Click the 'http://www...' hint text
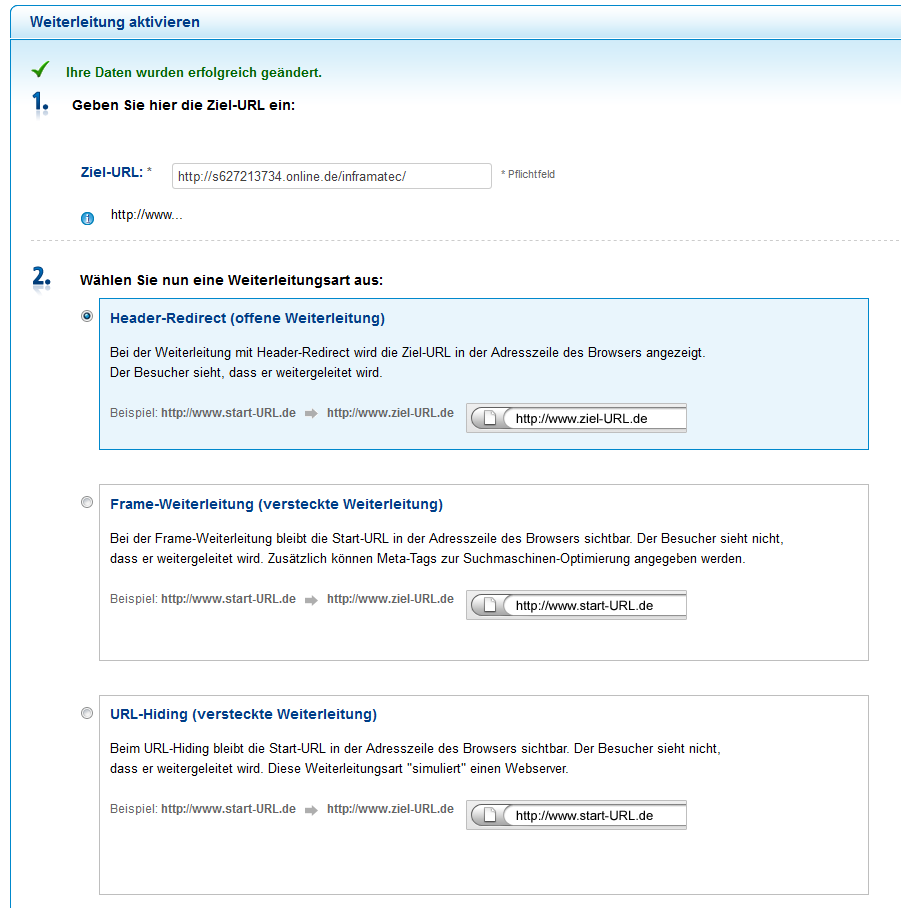 [146, 215]
